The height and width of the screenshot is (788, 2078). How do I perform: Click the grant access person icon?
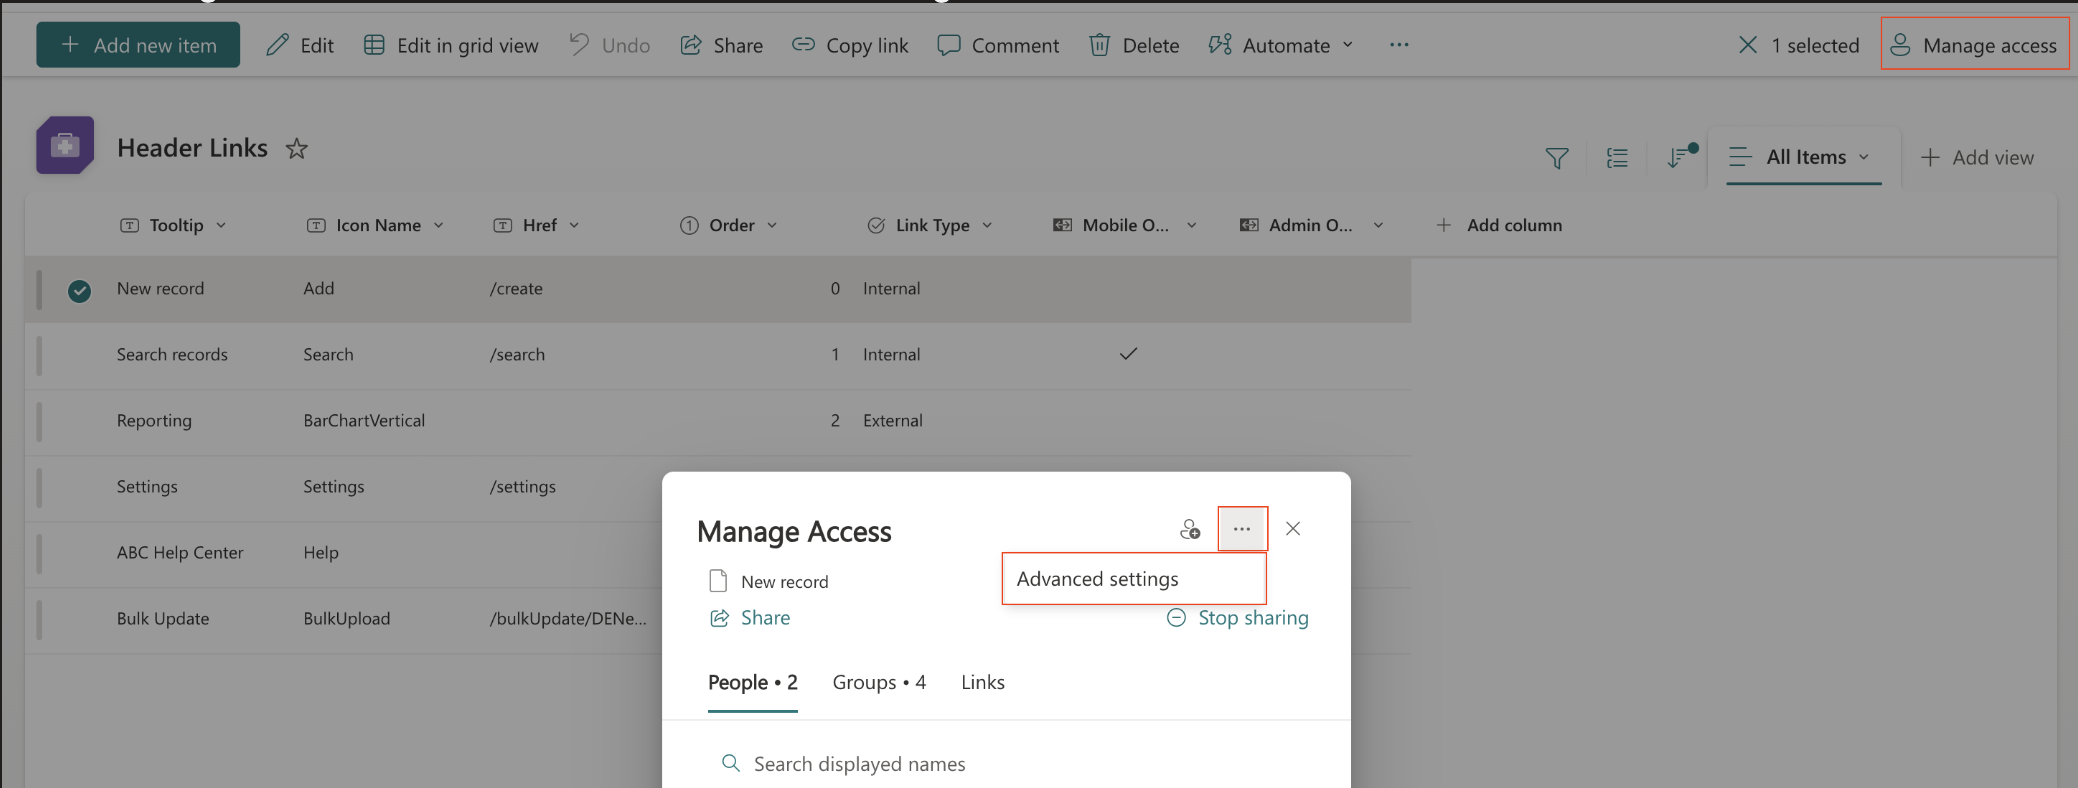click(1189, 529)
